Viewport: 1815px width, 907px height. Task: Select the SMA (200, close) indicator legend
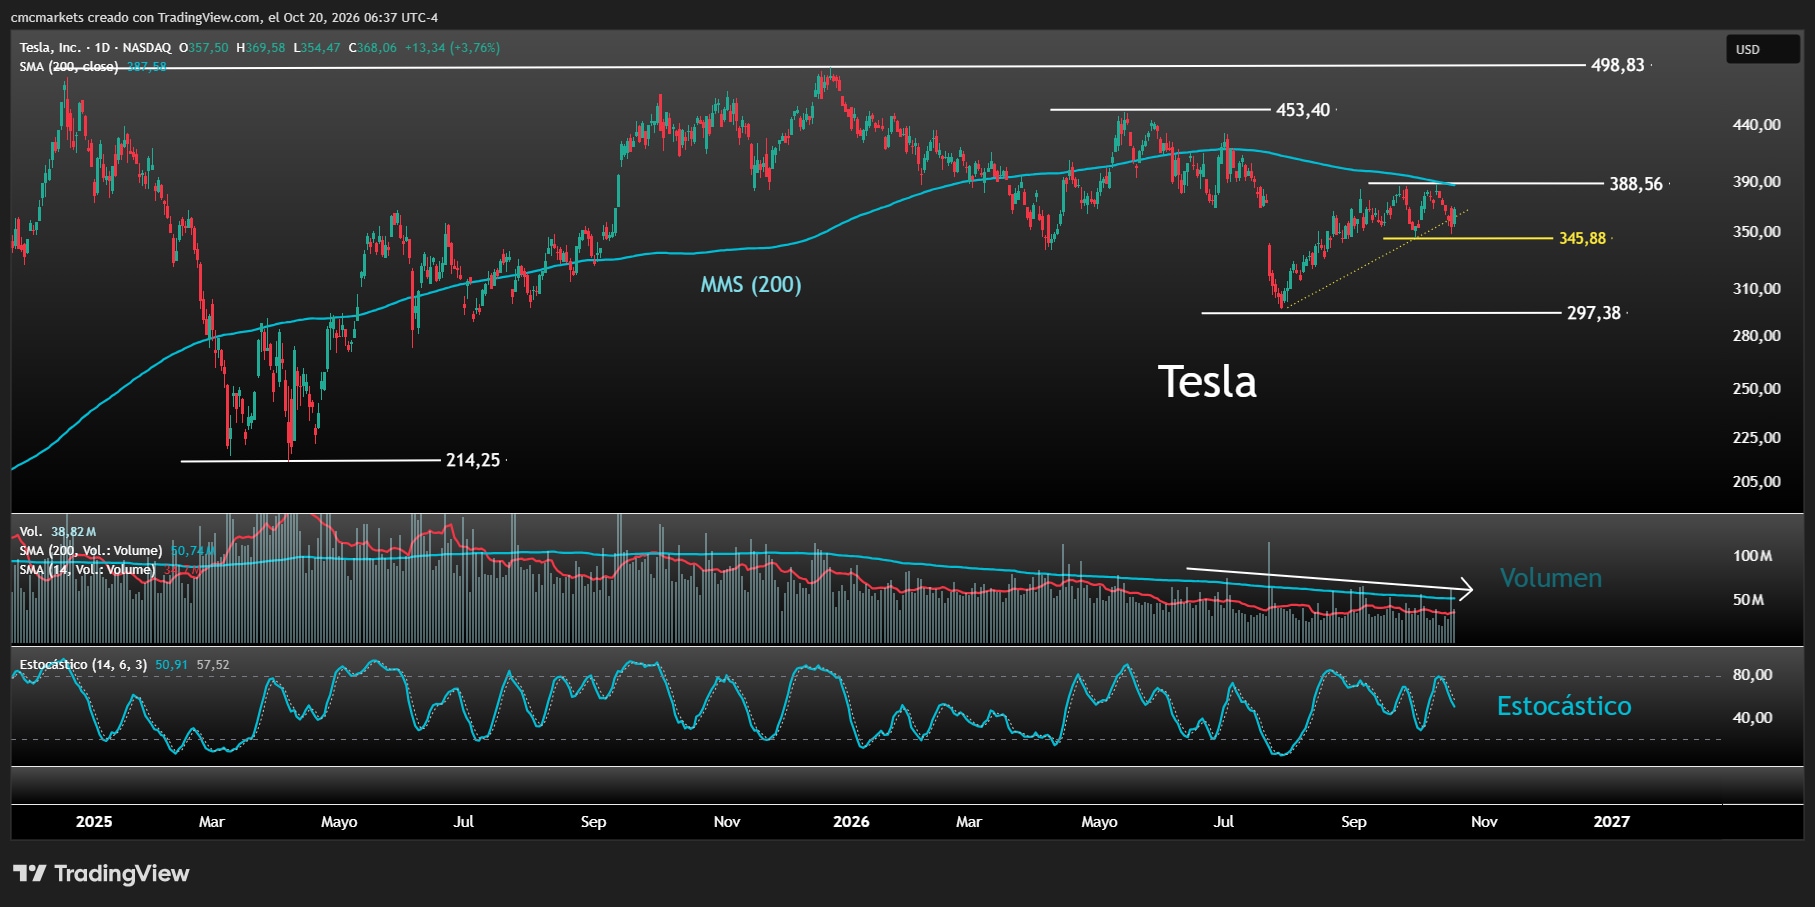69,66
